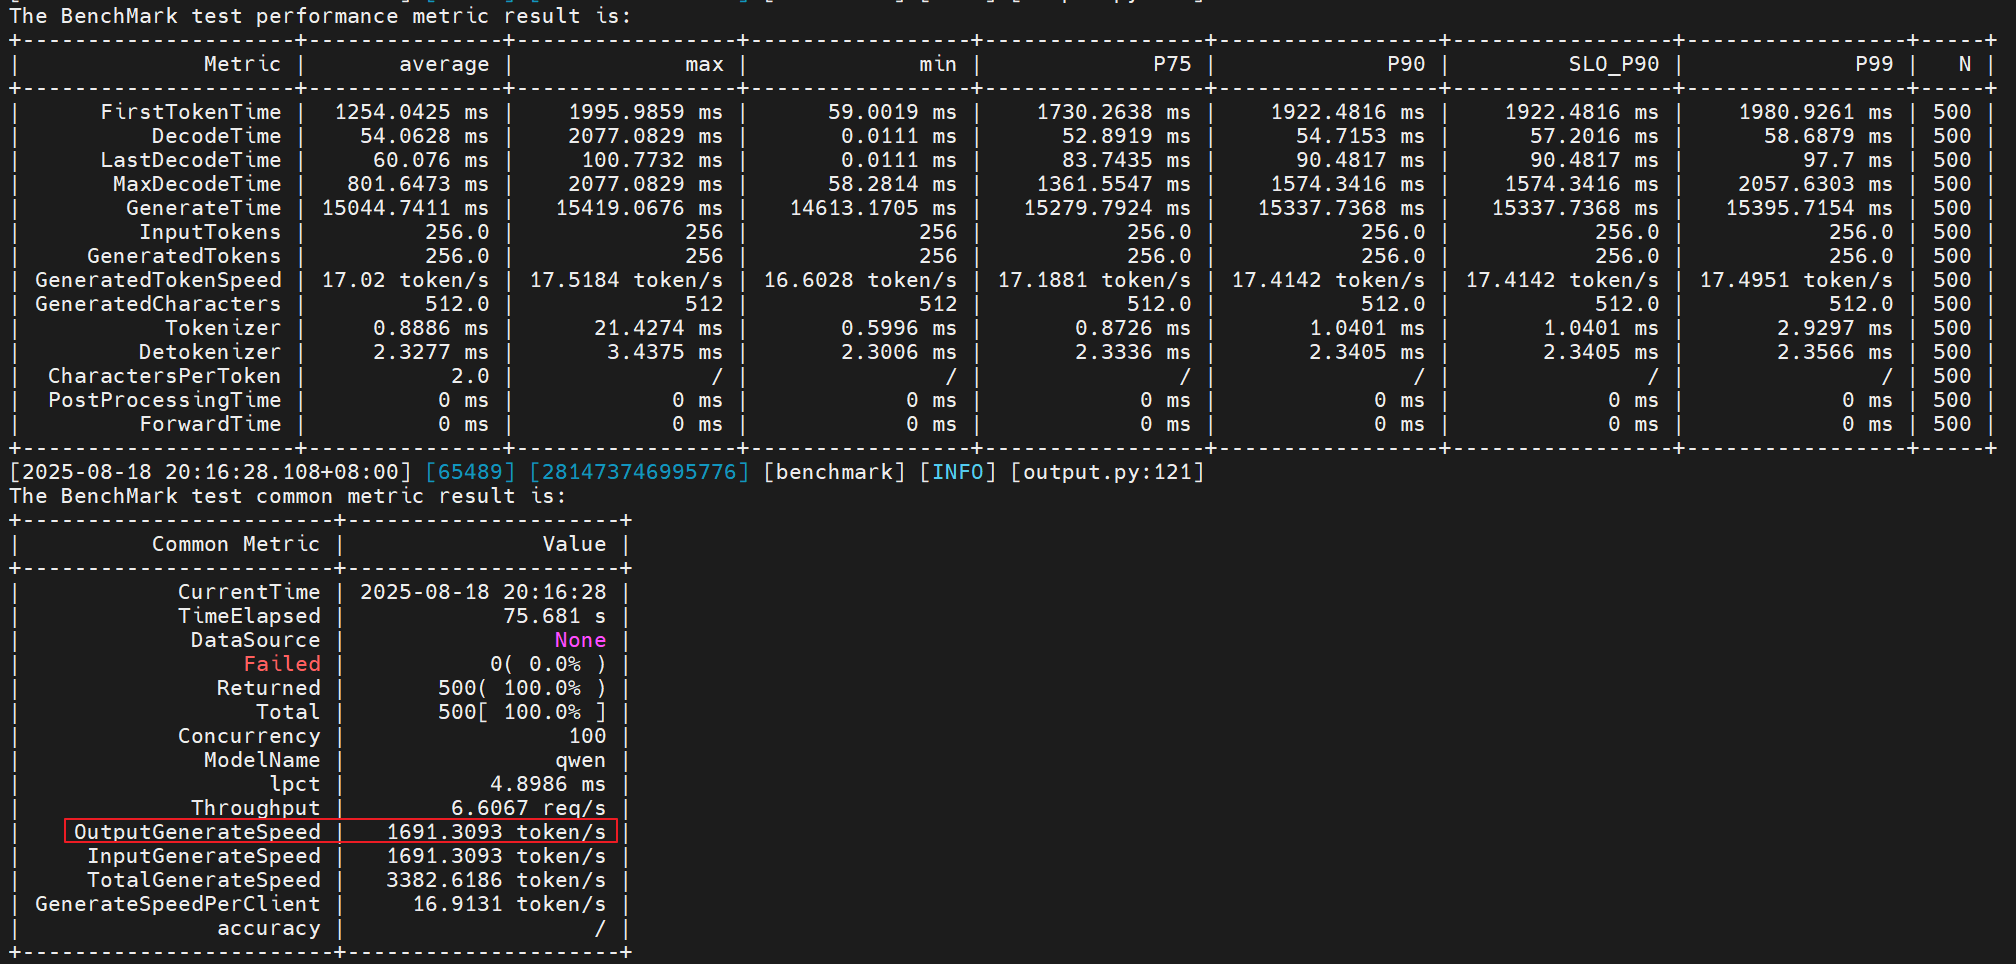
Task: Click the Value column header
Action: point(574,544)
